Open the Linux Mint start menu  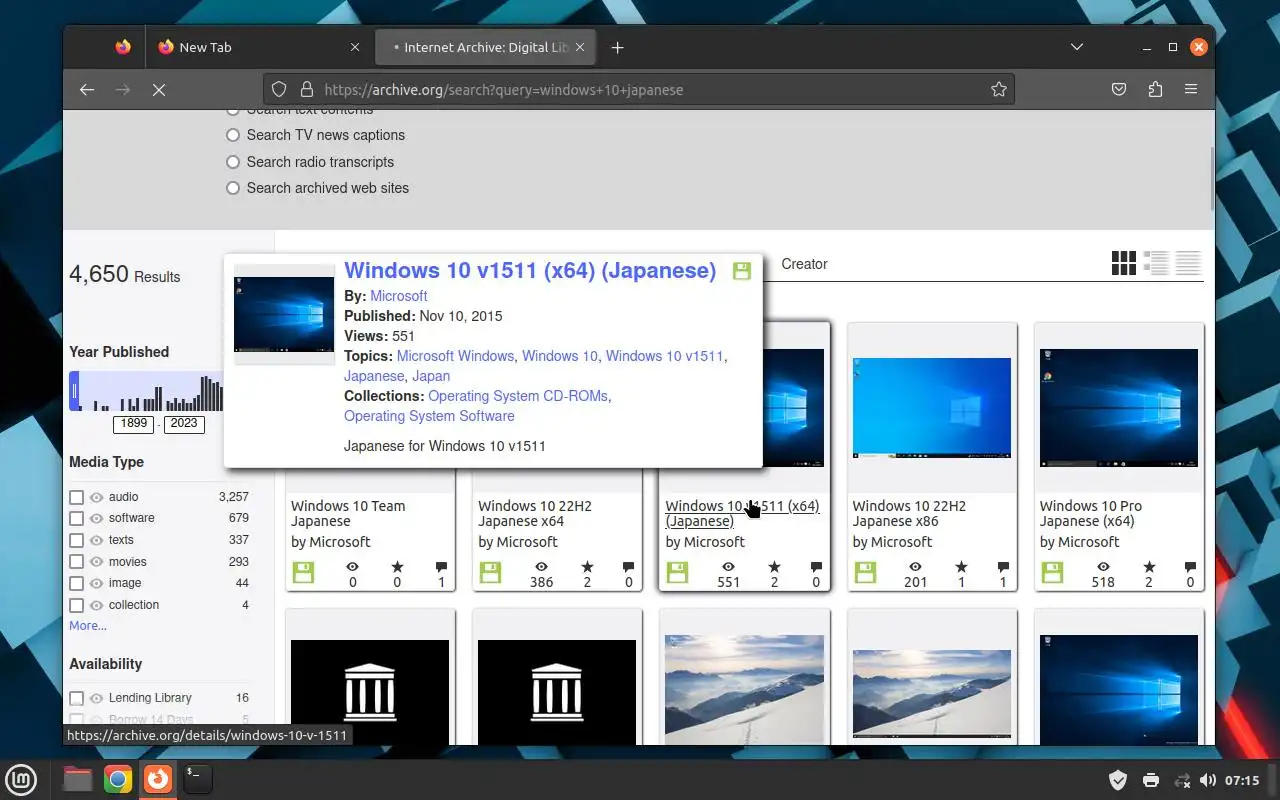coord(21,779)
